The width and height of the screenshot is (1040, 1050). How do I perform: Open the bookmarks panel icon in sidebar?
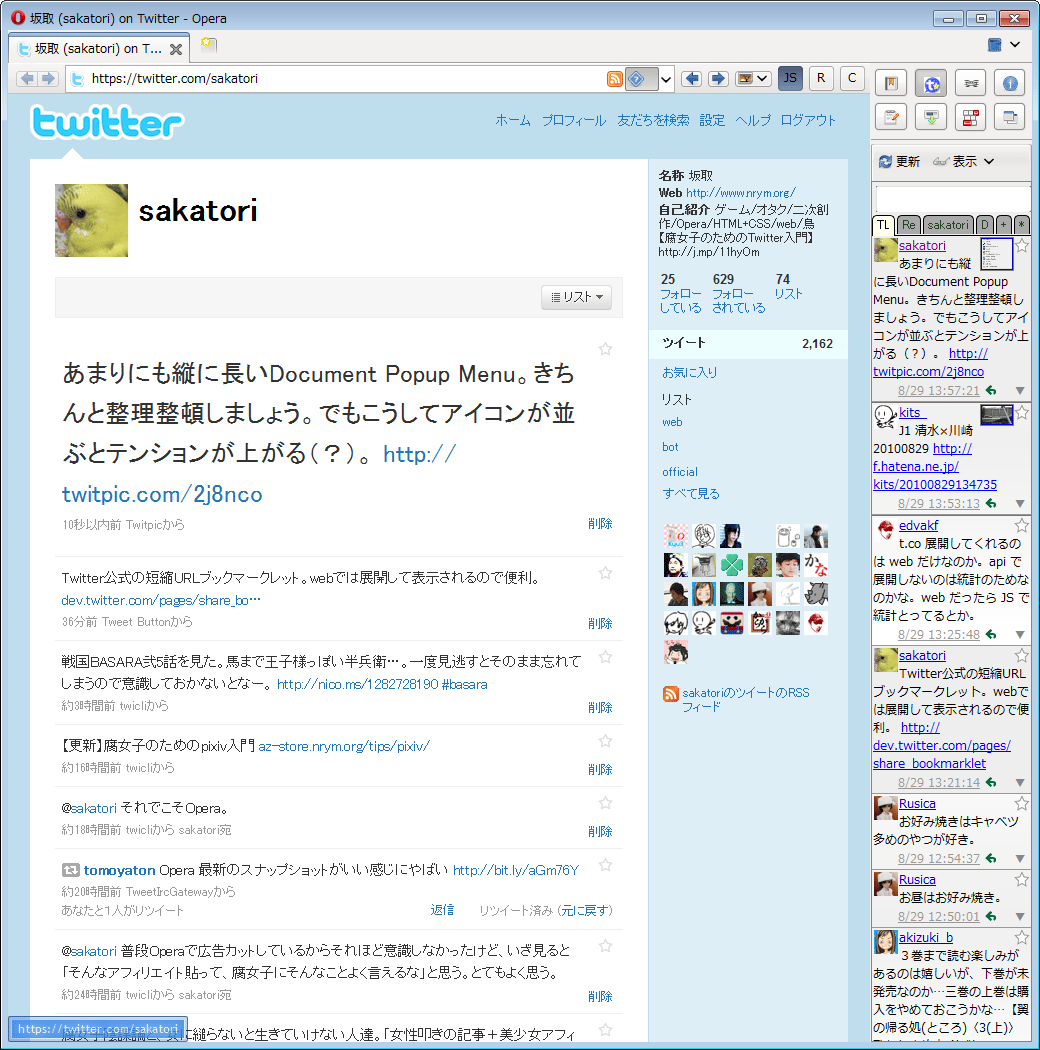891,84
